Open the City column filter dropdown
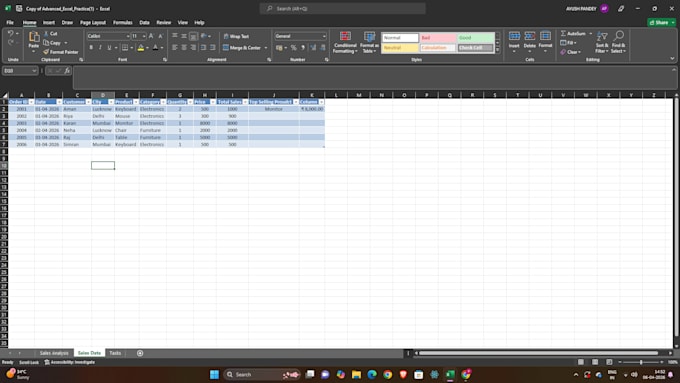The width and height of the screenshot is (680, 383). (111, 102)
